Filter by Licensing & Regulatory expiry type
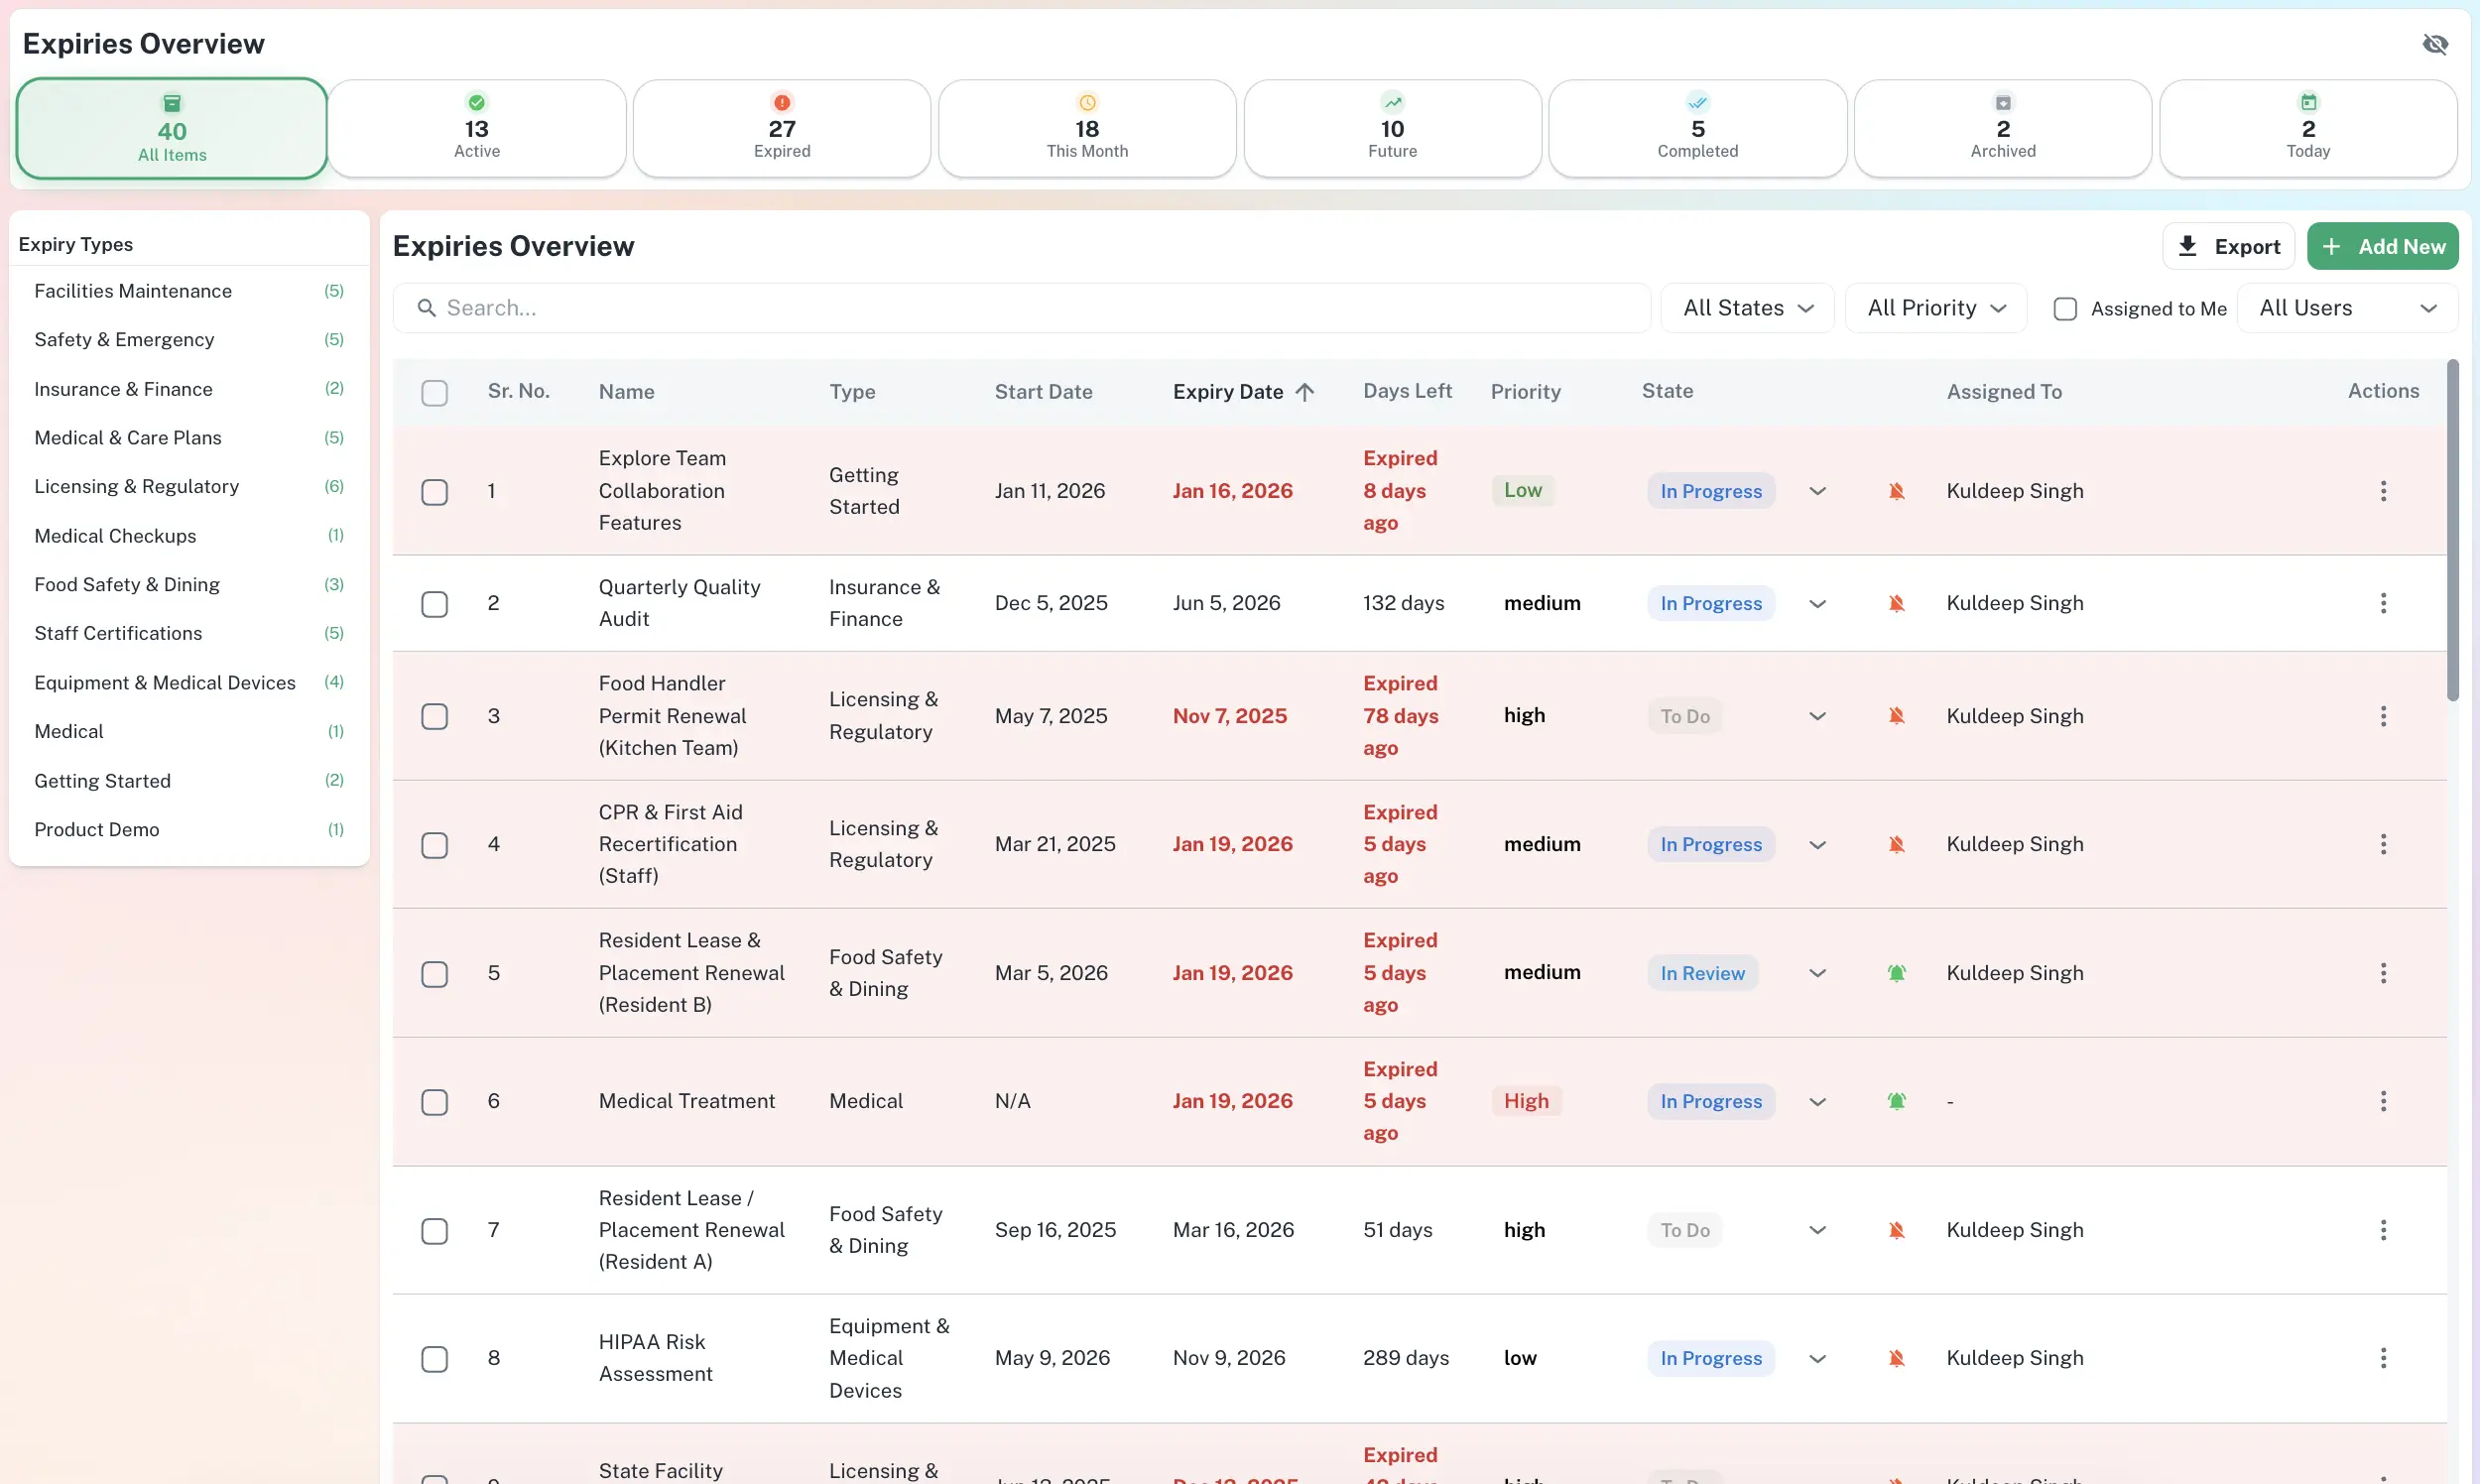2480x1484 pixels. (x=189, y=487)
